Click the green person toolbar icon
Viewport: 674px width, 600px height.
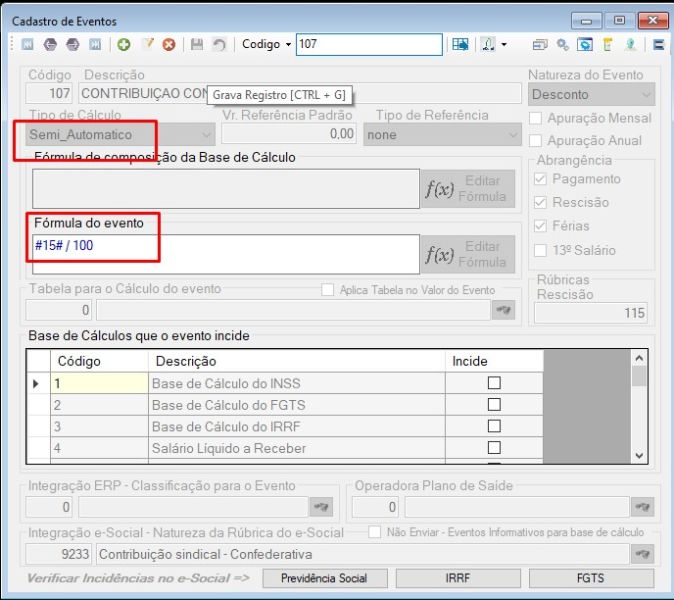pyautogui.click(x=630, y=44)
